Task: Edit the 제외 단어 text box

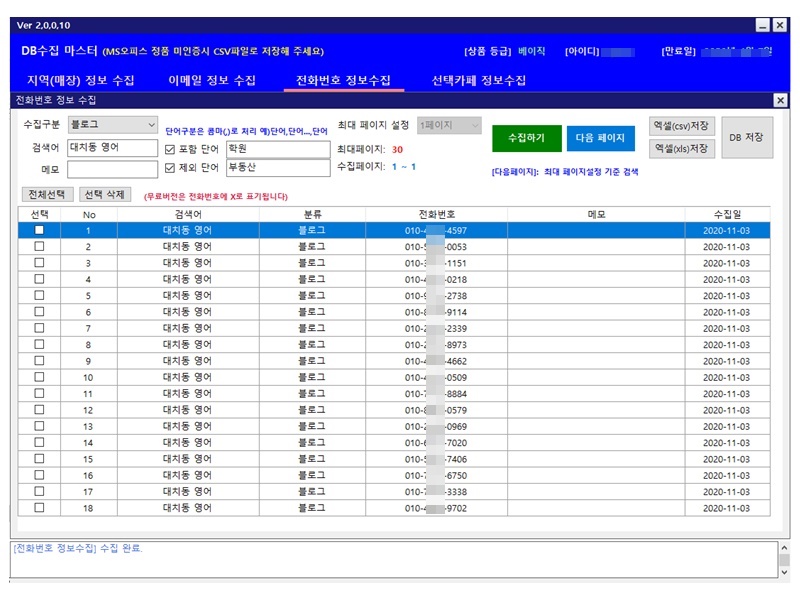Action: [278, 167]
